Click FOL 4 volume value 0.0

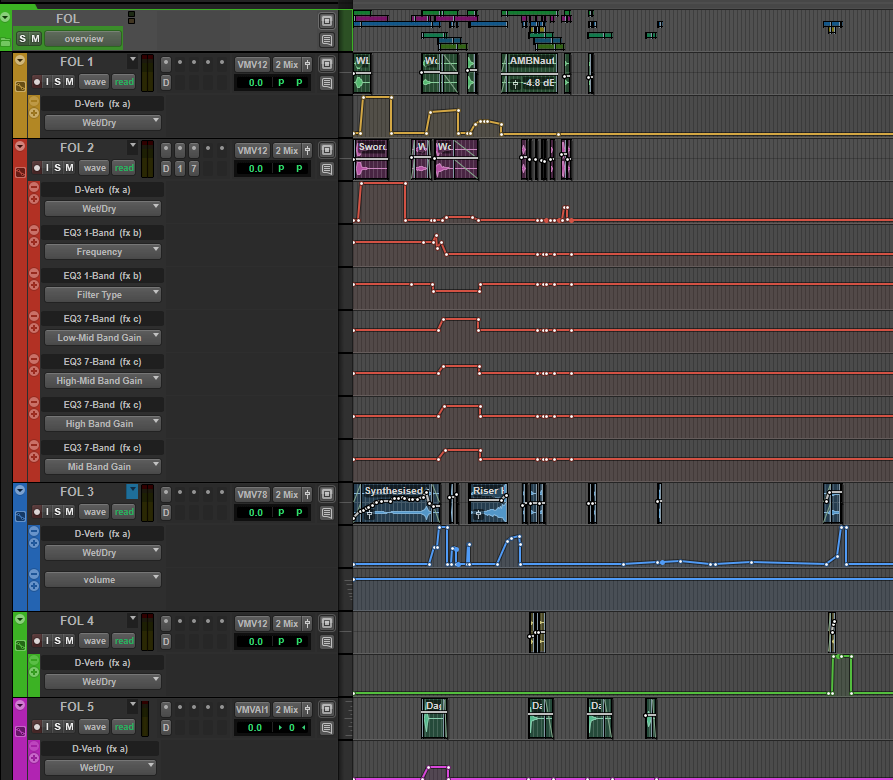(256, 642)
